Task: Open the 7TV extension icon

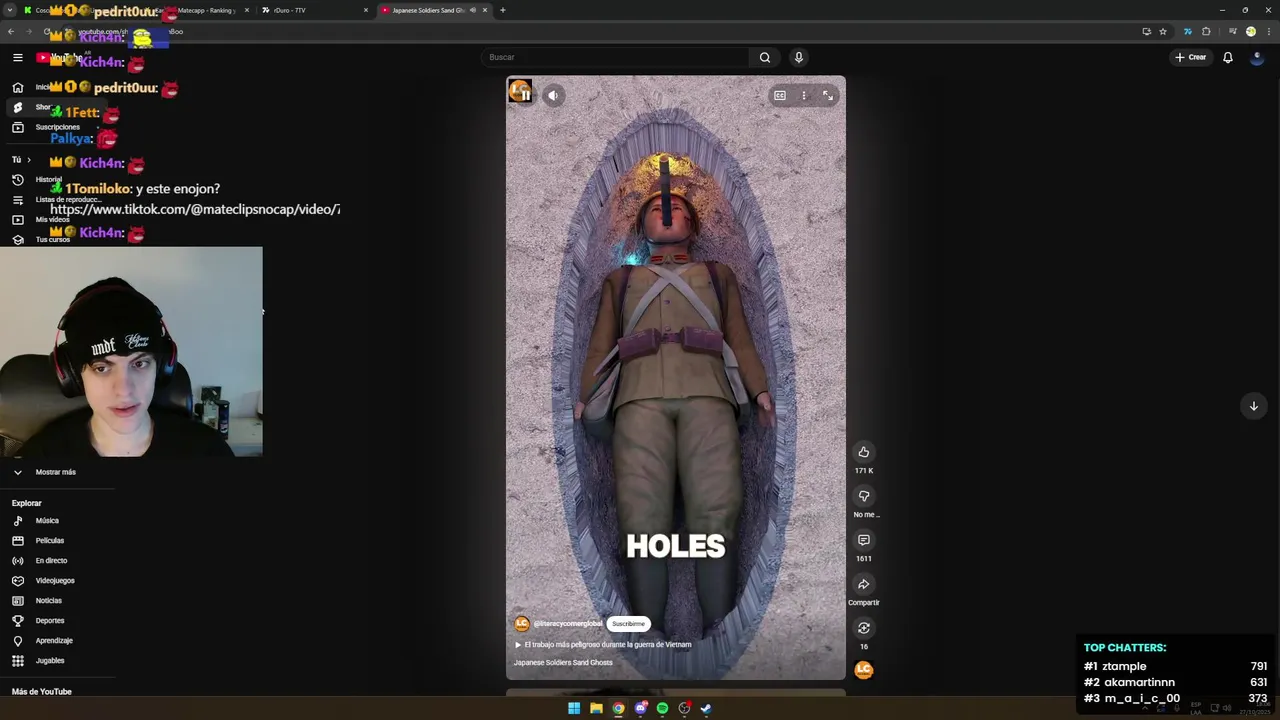Action: 1188,31
